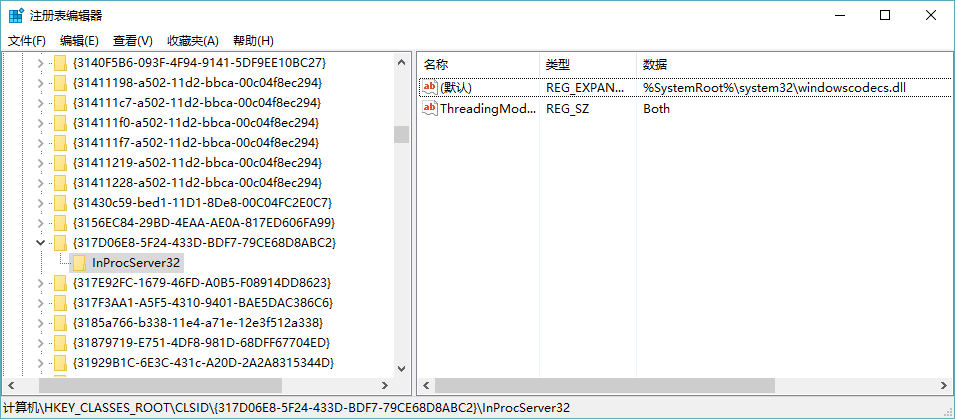Click the InProcServer32 folder icon
This screenshot has width=955, height=419.
[x=79, y=263]
